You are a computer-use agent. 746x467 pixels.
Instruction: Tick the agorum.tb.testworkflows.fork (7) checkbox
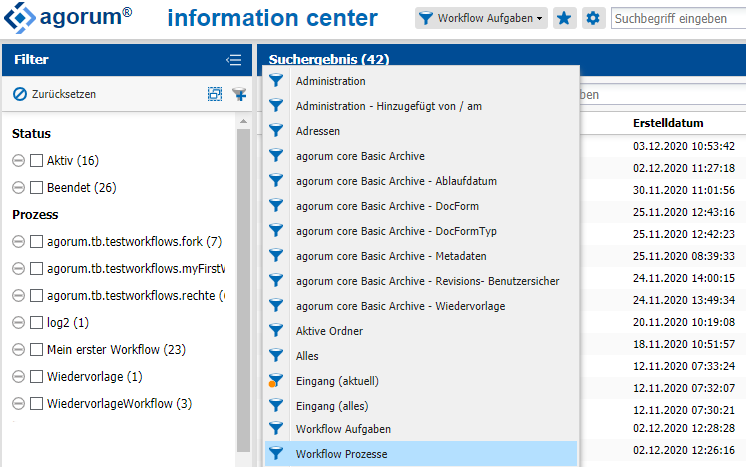tap(37, 242)
